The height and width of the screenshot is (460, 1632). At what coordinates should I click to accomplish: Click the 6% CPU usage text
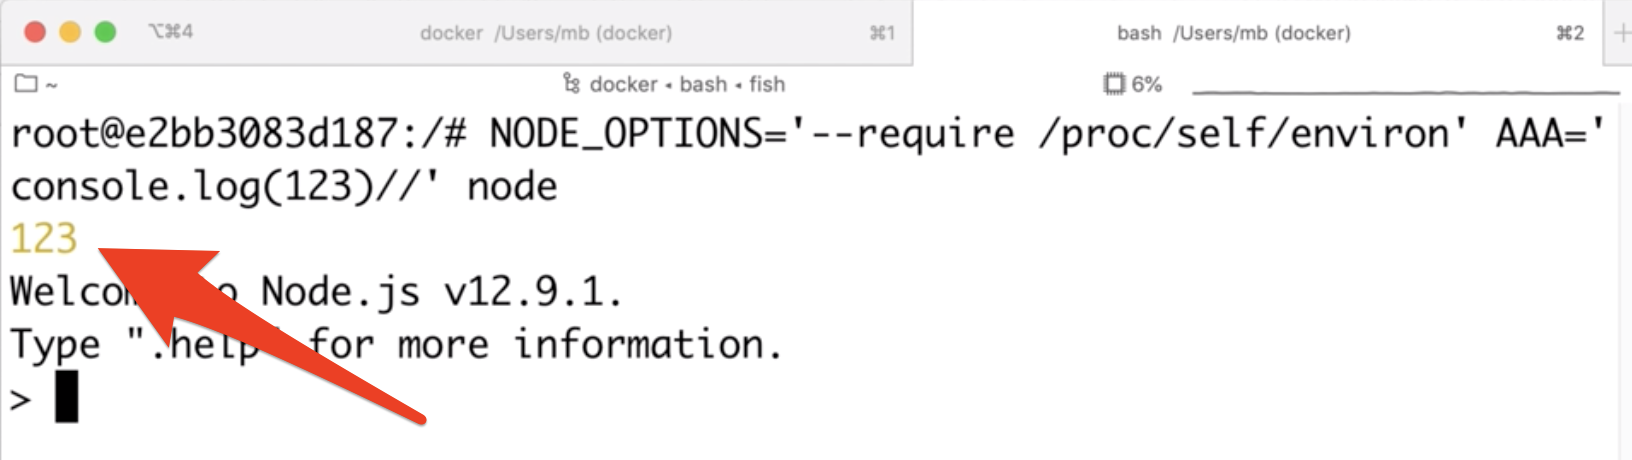coord(1147,84)
